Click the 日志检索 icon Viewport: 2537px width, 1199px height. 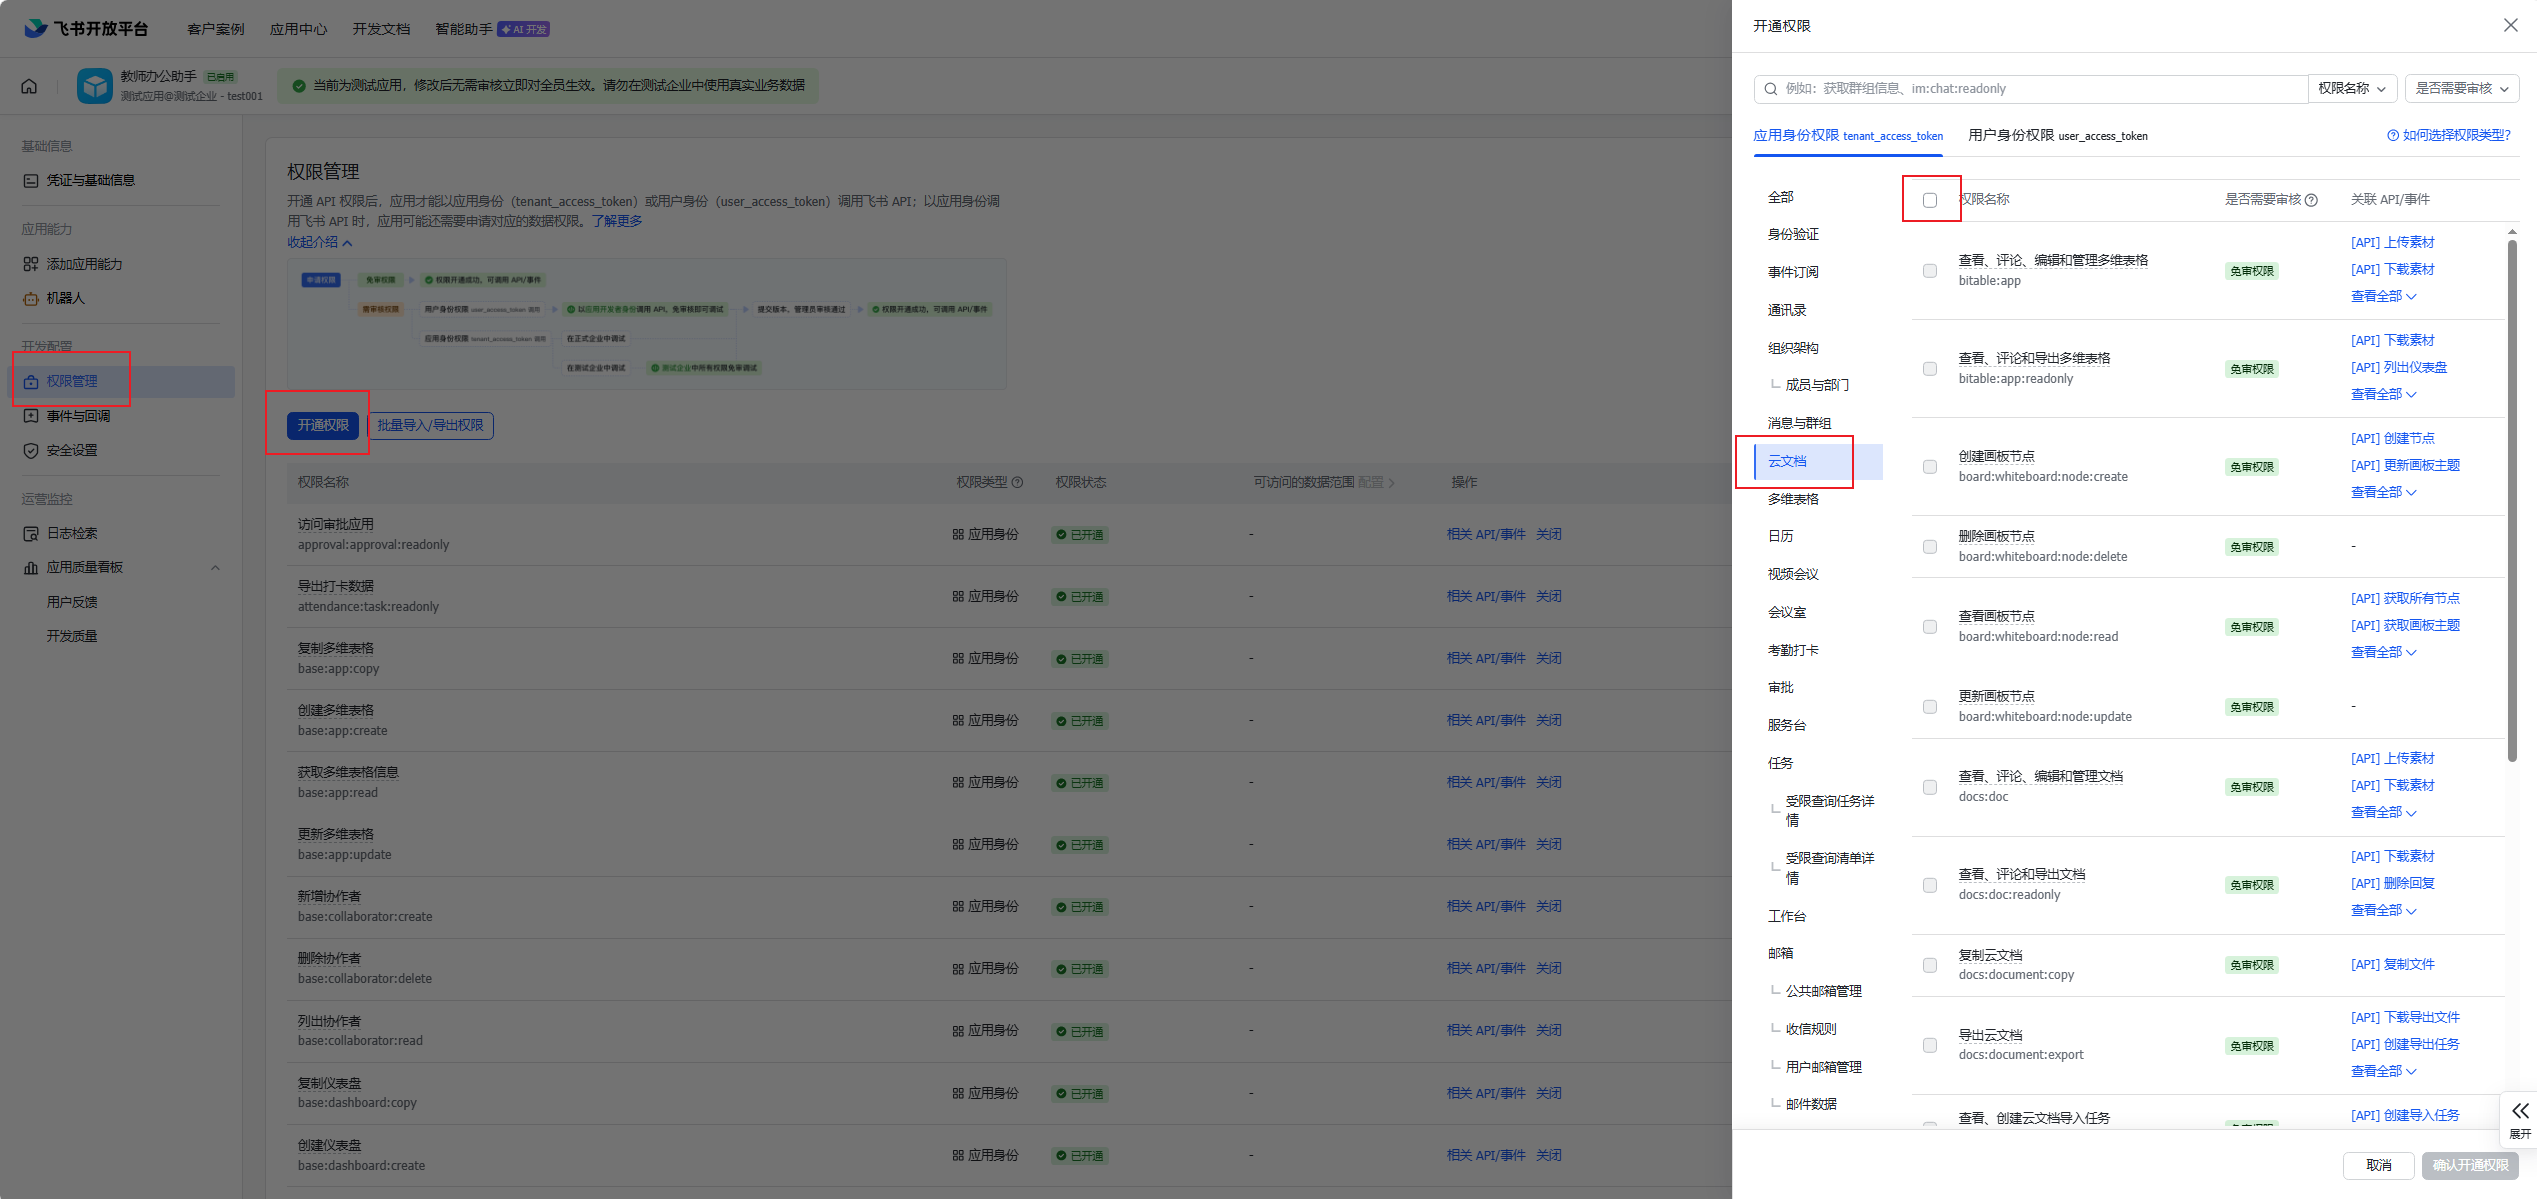point(31,534)
